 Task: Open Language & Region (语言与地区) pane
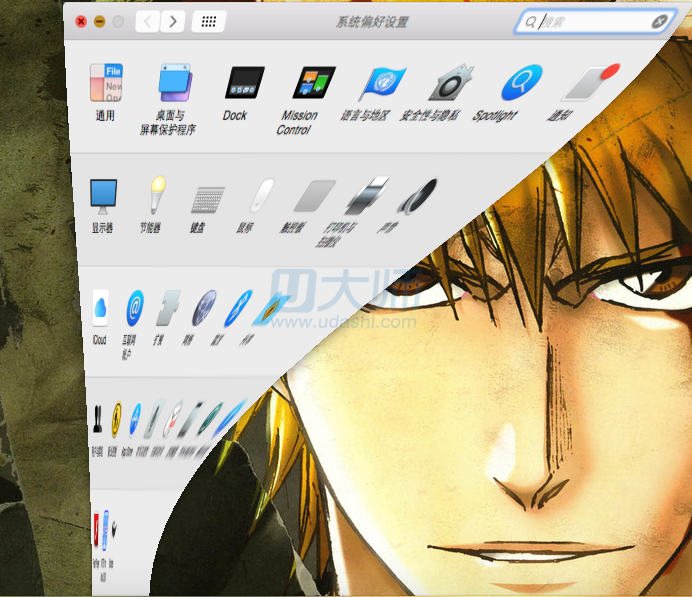(x=380, y=84)
